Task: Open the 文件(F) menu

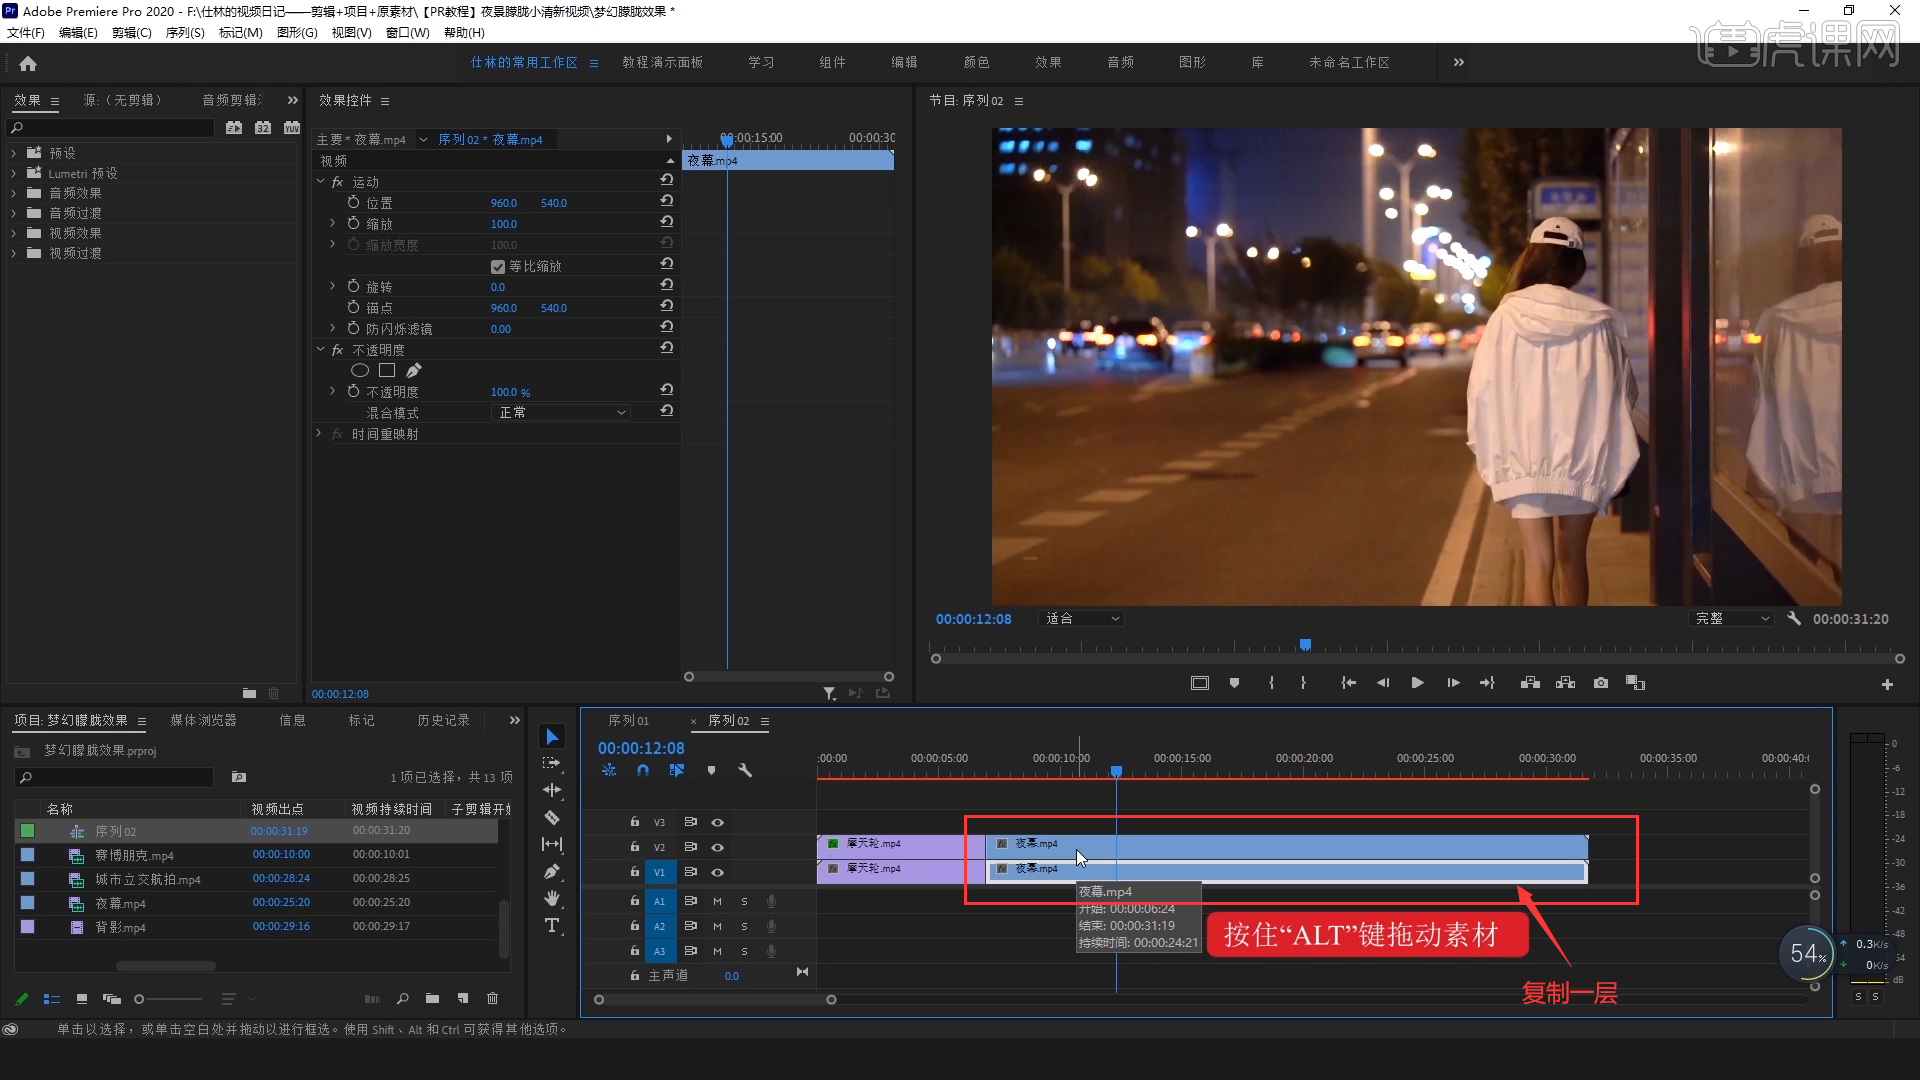Action: (26, 33)
